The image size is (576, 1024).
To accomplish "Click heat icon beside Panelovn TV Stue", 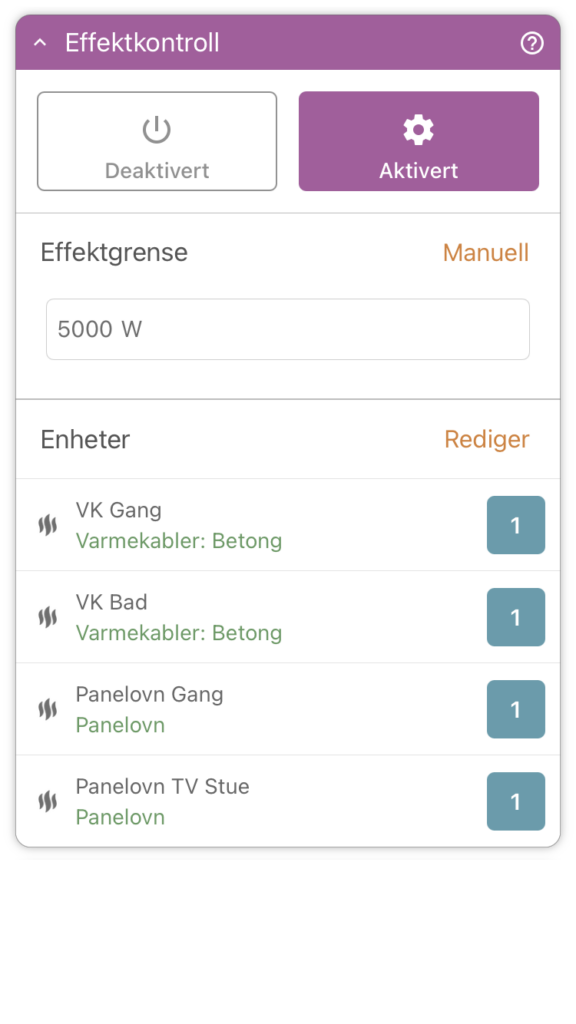I will click(48, 801).
